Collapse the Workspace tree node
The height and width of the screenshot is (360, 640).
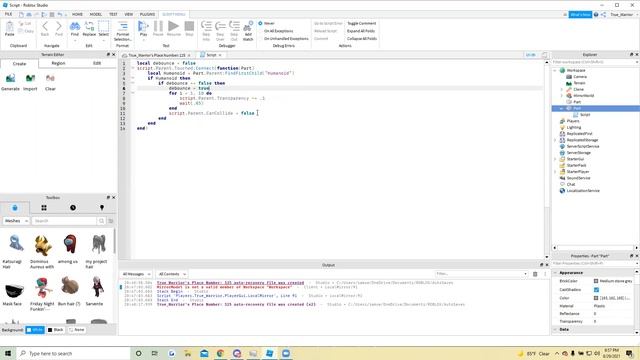tap(555, 70)
